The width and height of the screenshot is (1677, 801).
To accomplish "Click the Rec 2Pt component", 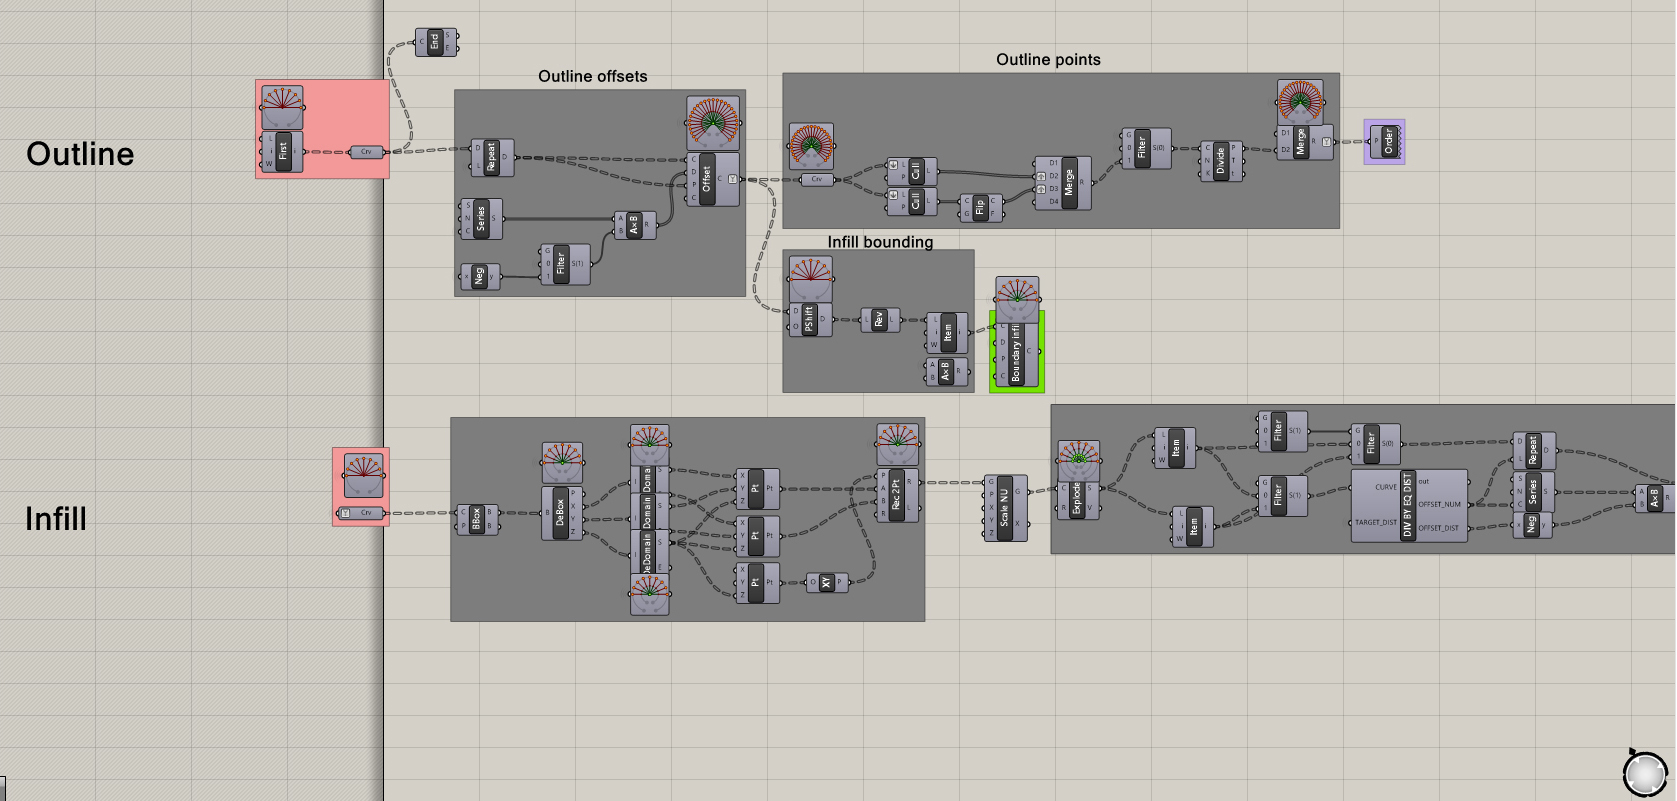I will point(896,495).
